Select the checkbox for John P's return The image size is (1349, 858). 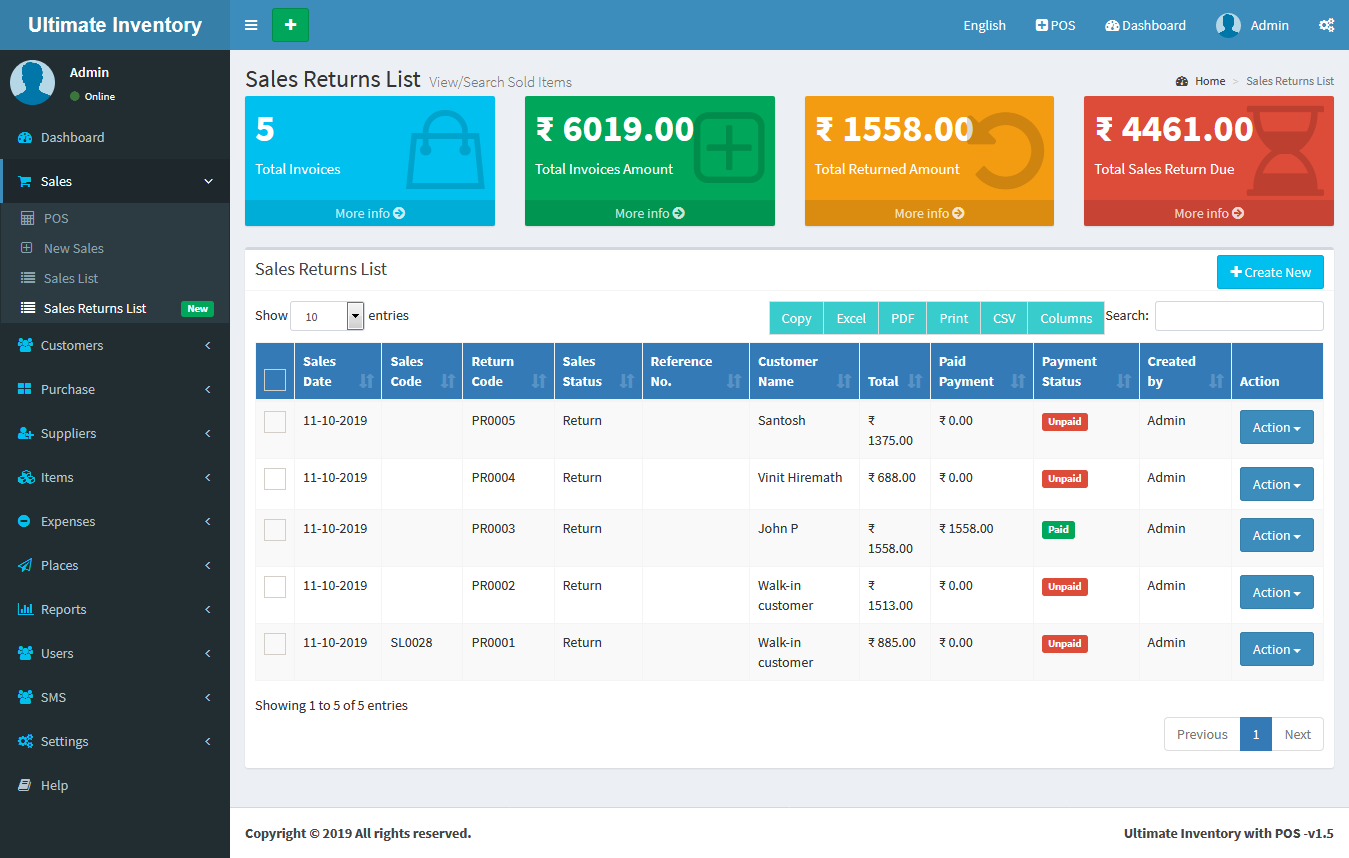point(275,530)
